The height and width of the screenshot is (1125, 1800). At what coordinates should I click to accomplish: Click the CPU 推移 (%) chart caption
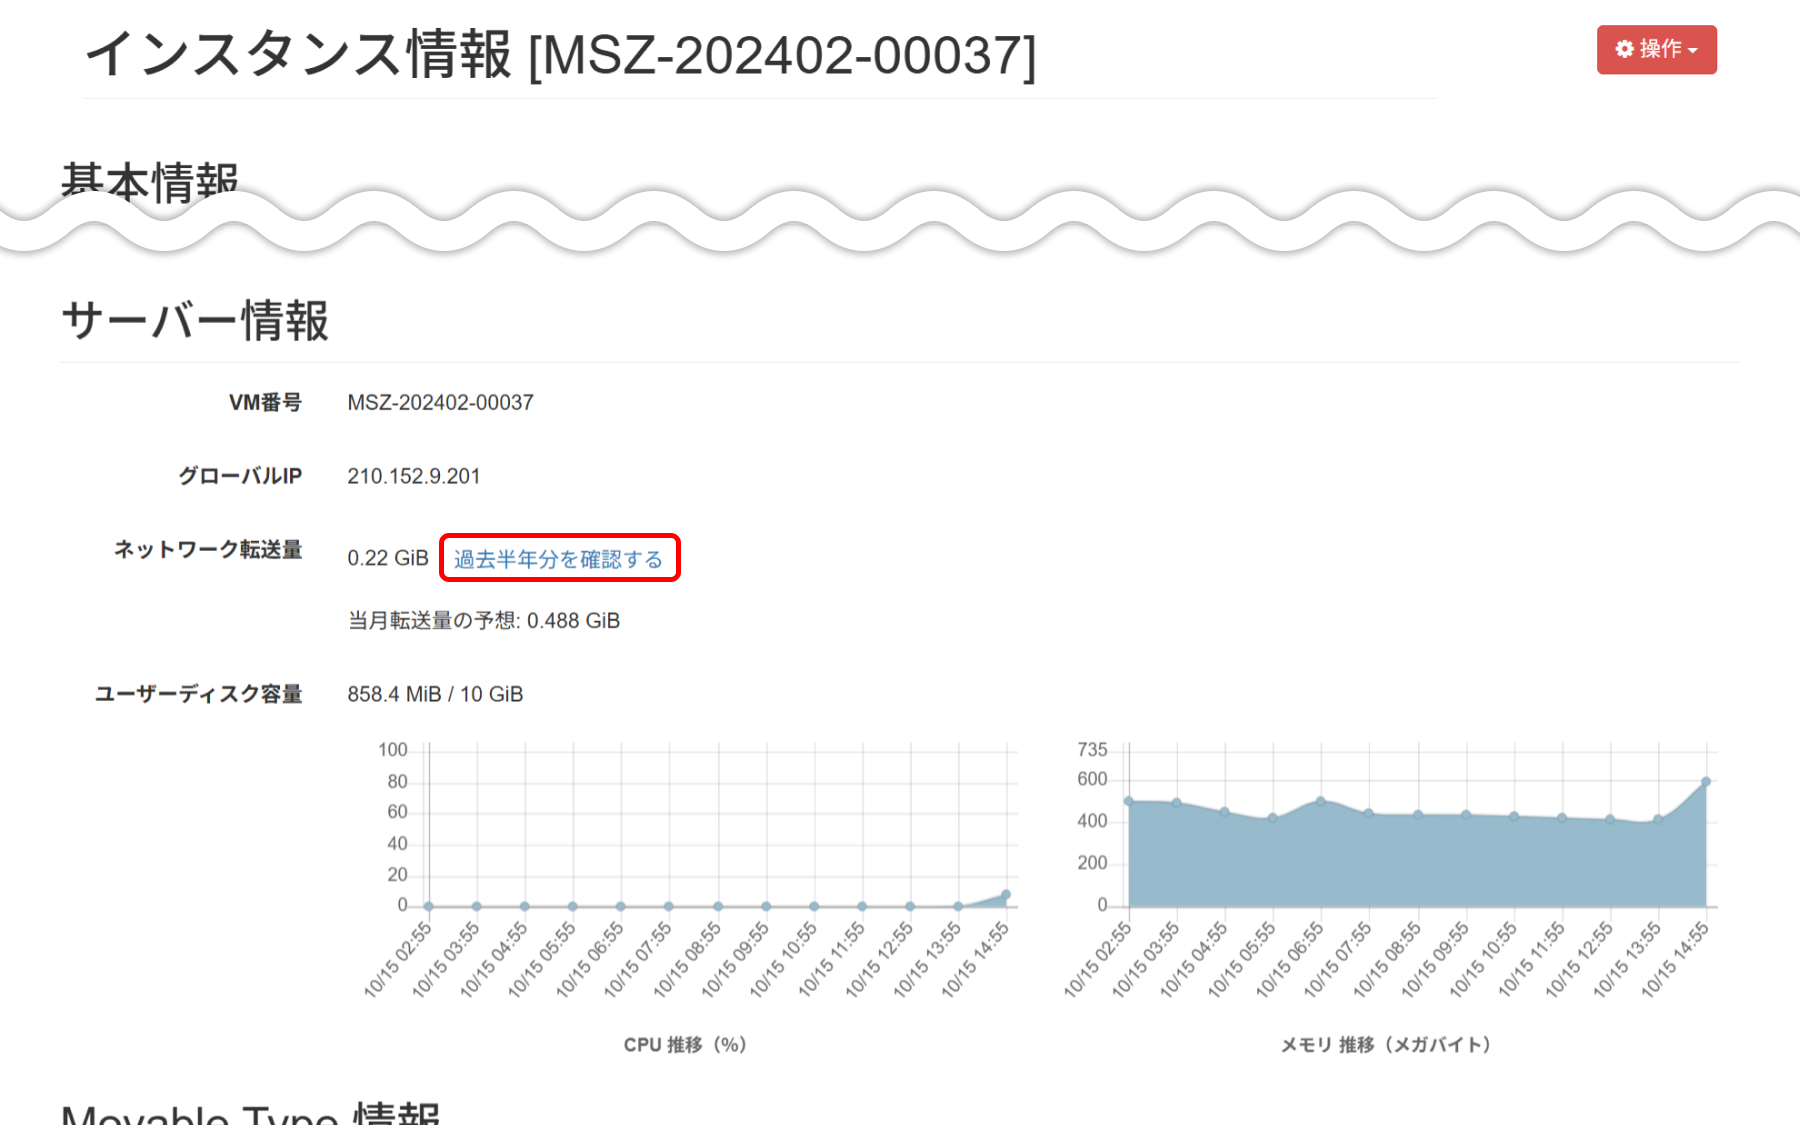pos(685,1045)
